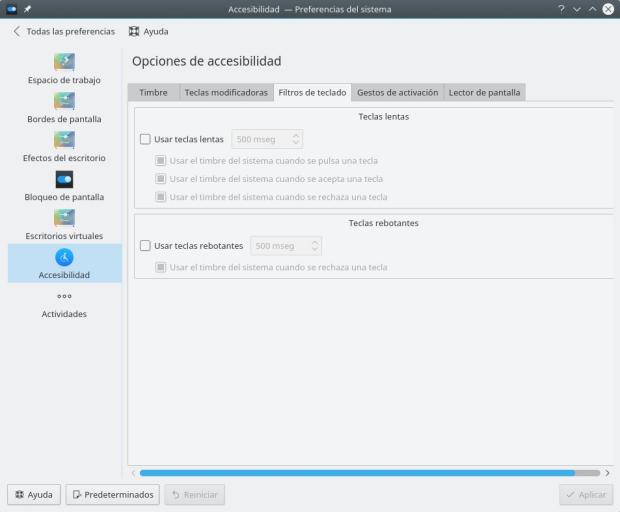Open Actividades three-dots icon

pyautogui.click(x=64, y=296)
